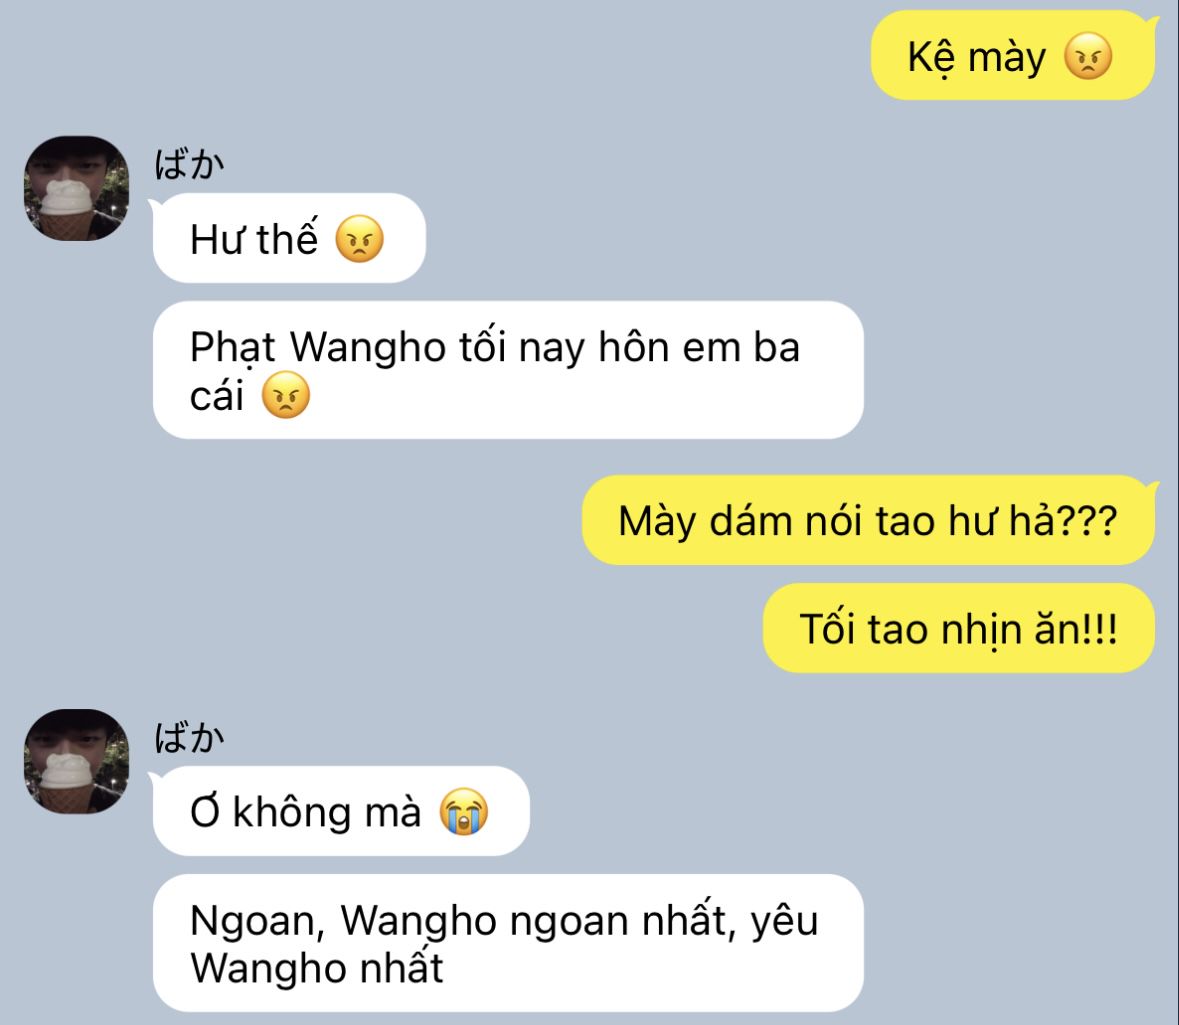Select the "Ơ không mà" message bubble

(x=341, y=811)
